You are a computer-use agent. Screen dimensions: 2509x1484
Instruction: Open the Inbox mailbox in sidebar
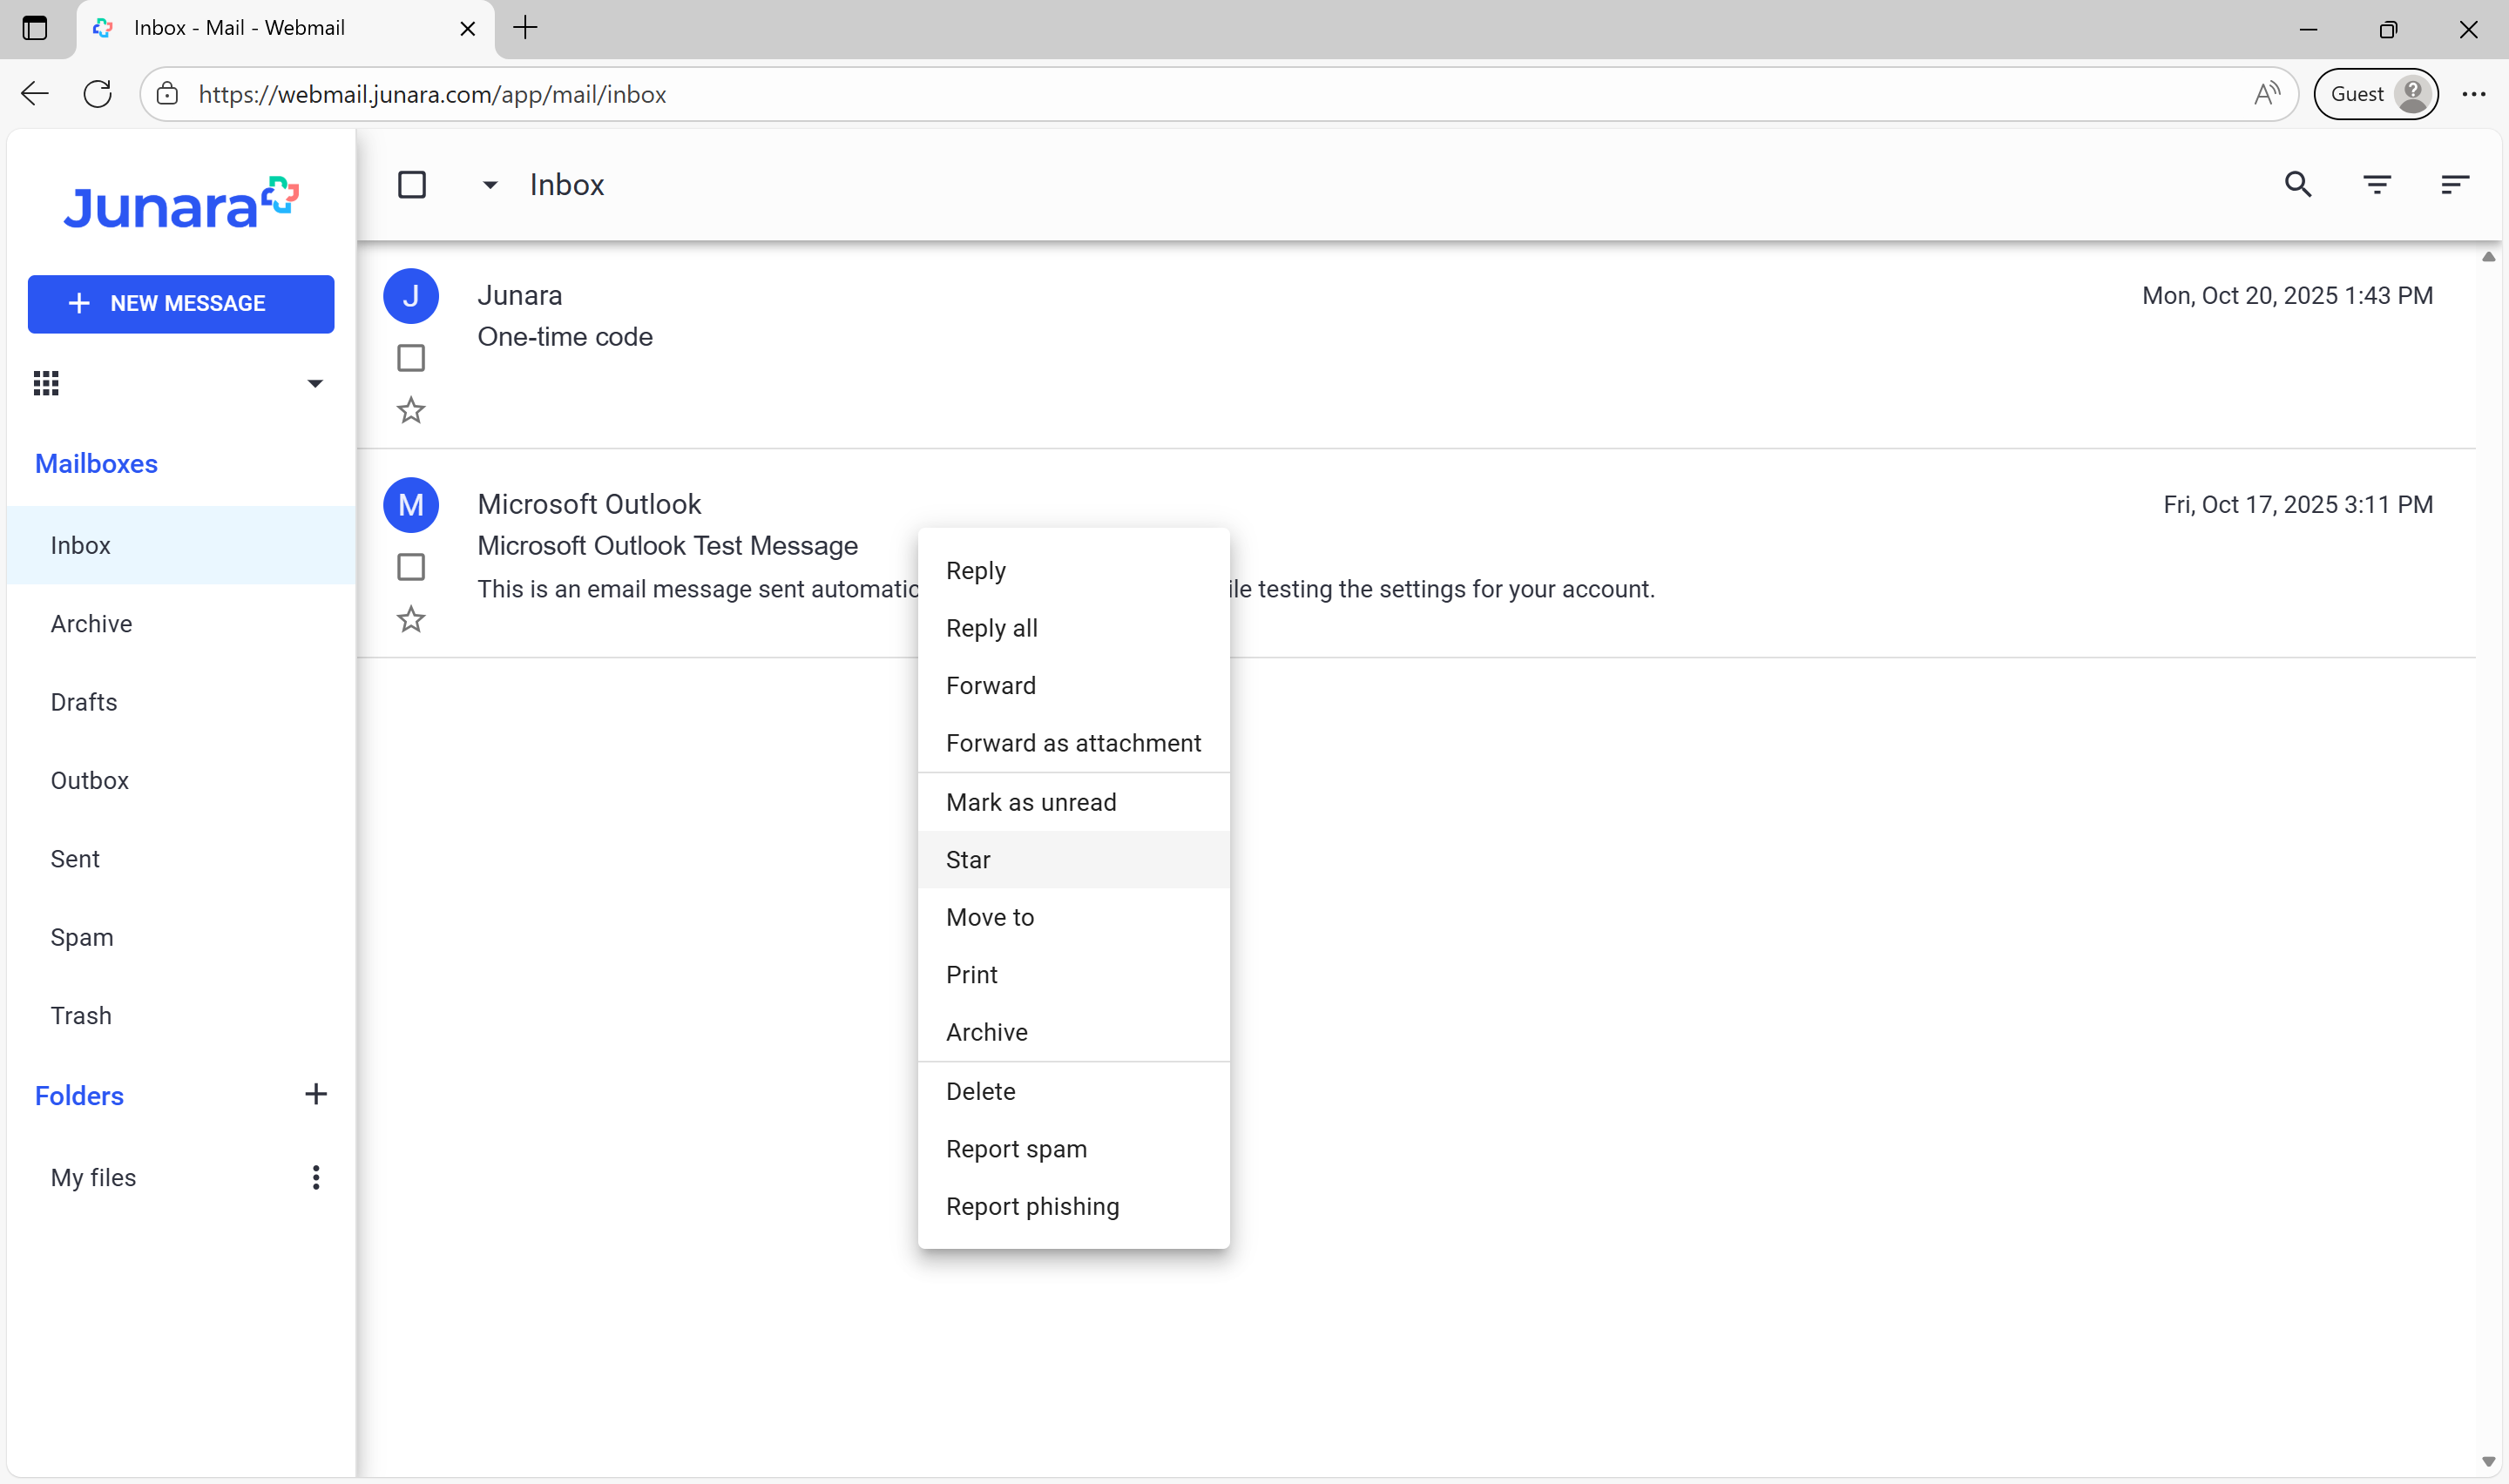181,545
